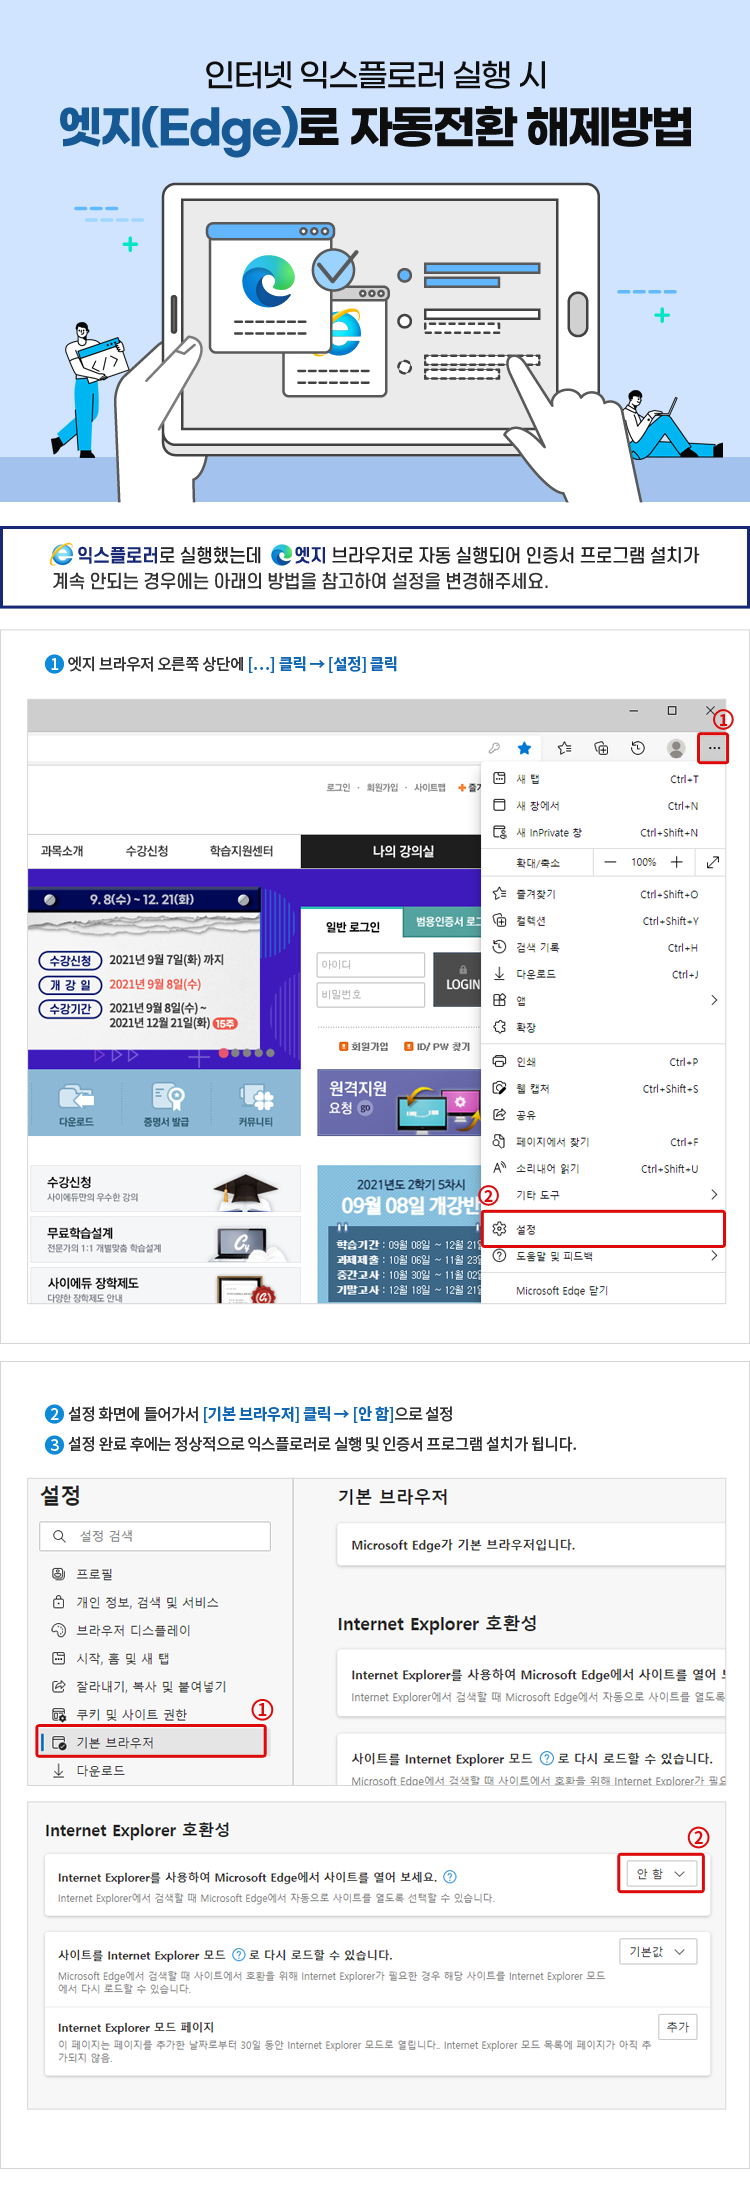This screenshot has height=2209, width=750.
Task: Open the Collections toolbar icon
Action: tap(601, 748)
